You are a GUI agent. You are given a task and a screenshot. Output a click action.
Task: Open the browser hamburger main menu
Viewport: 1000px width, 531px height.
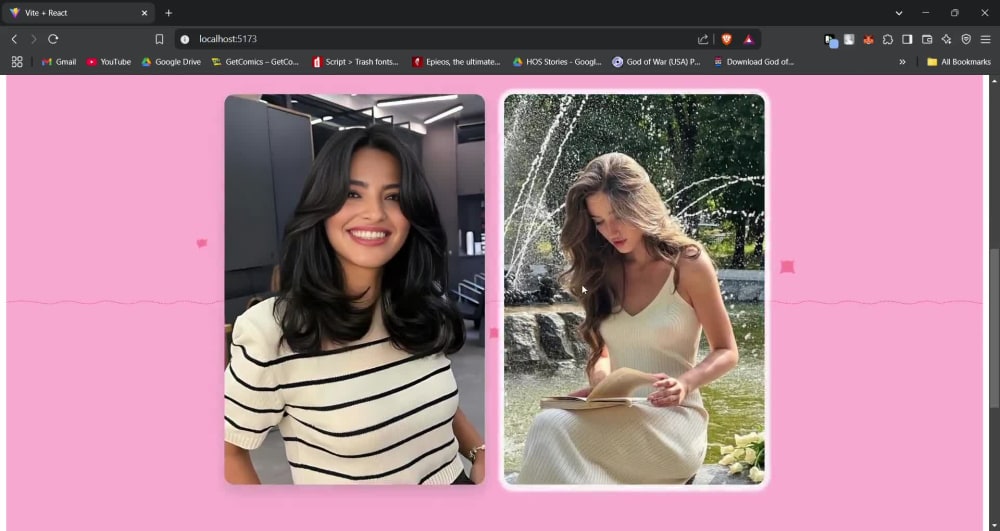point(985,39)
